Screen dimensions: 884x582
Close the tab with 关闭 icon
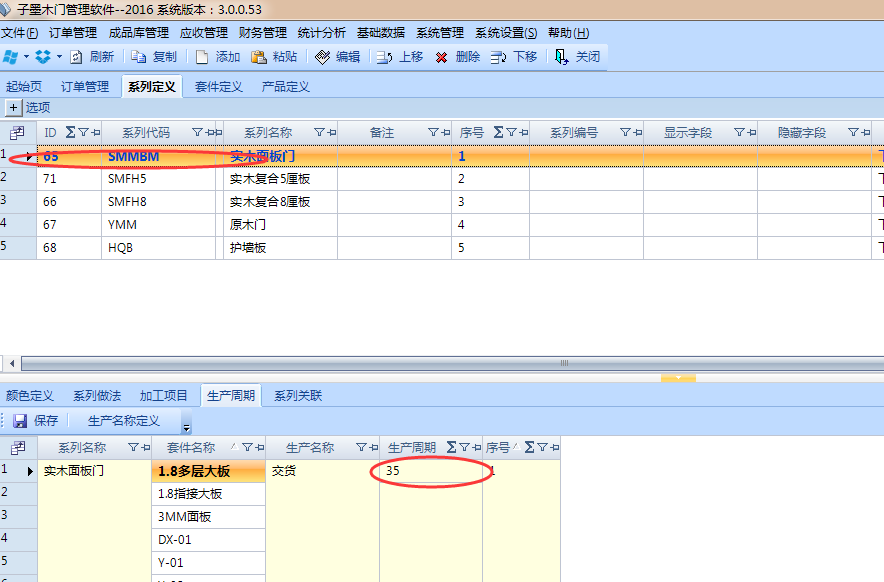coord(562,57)
